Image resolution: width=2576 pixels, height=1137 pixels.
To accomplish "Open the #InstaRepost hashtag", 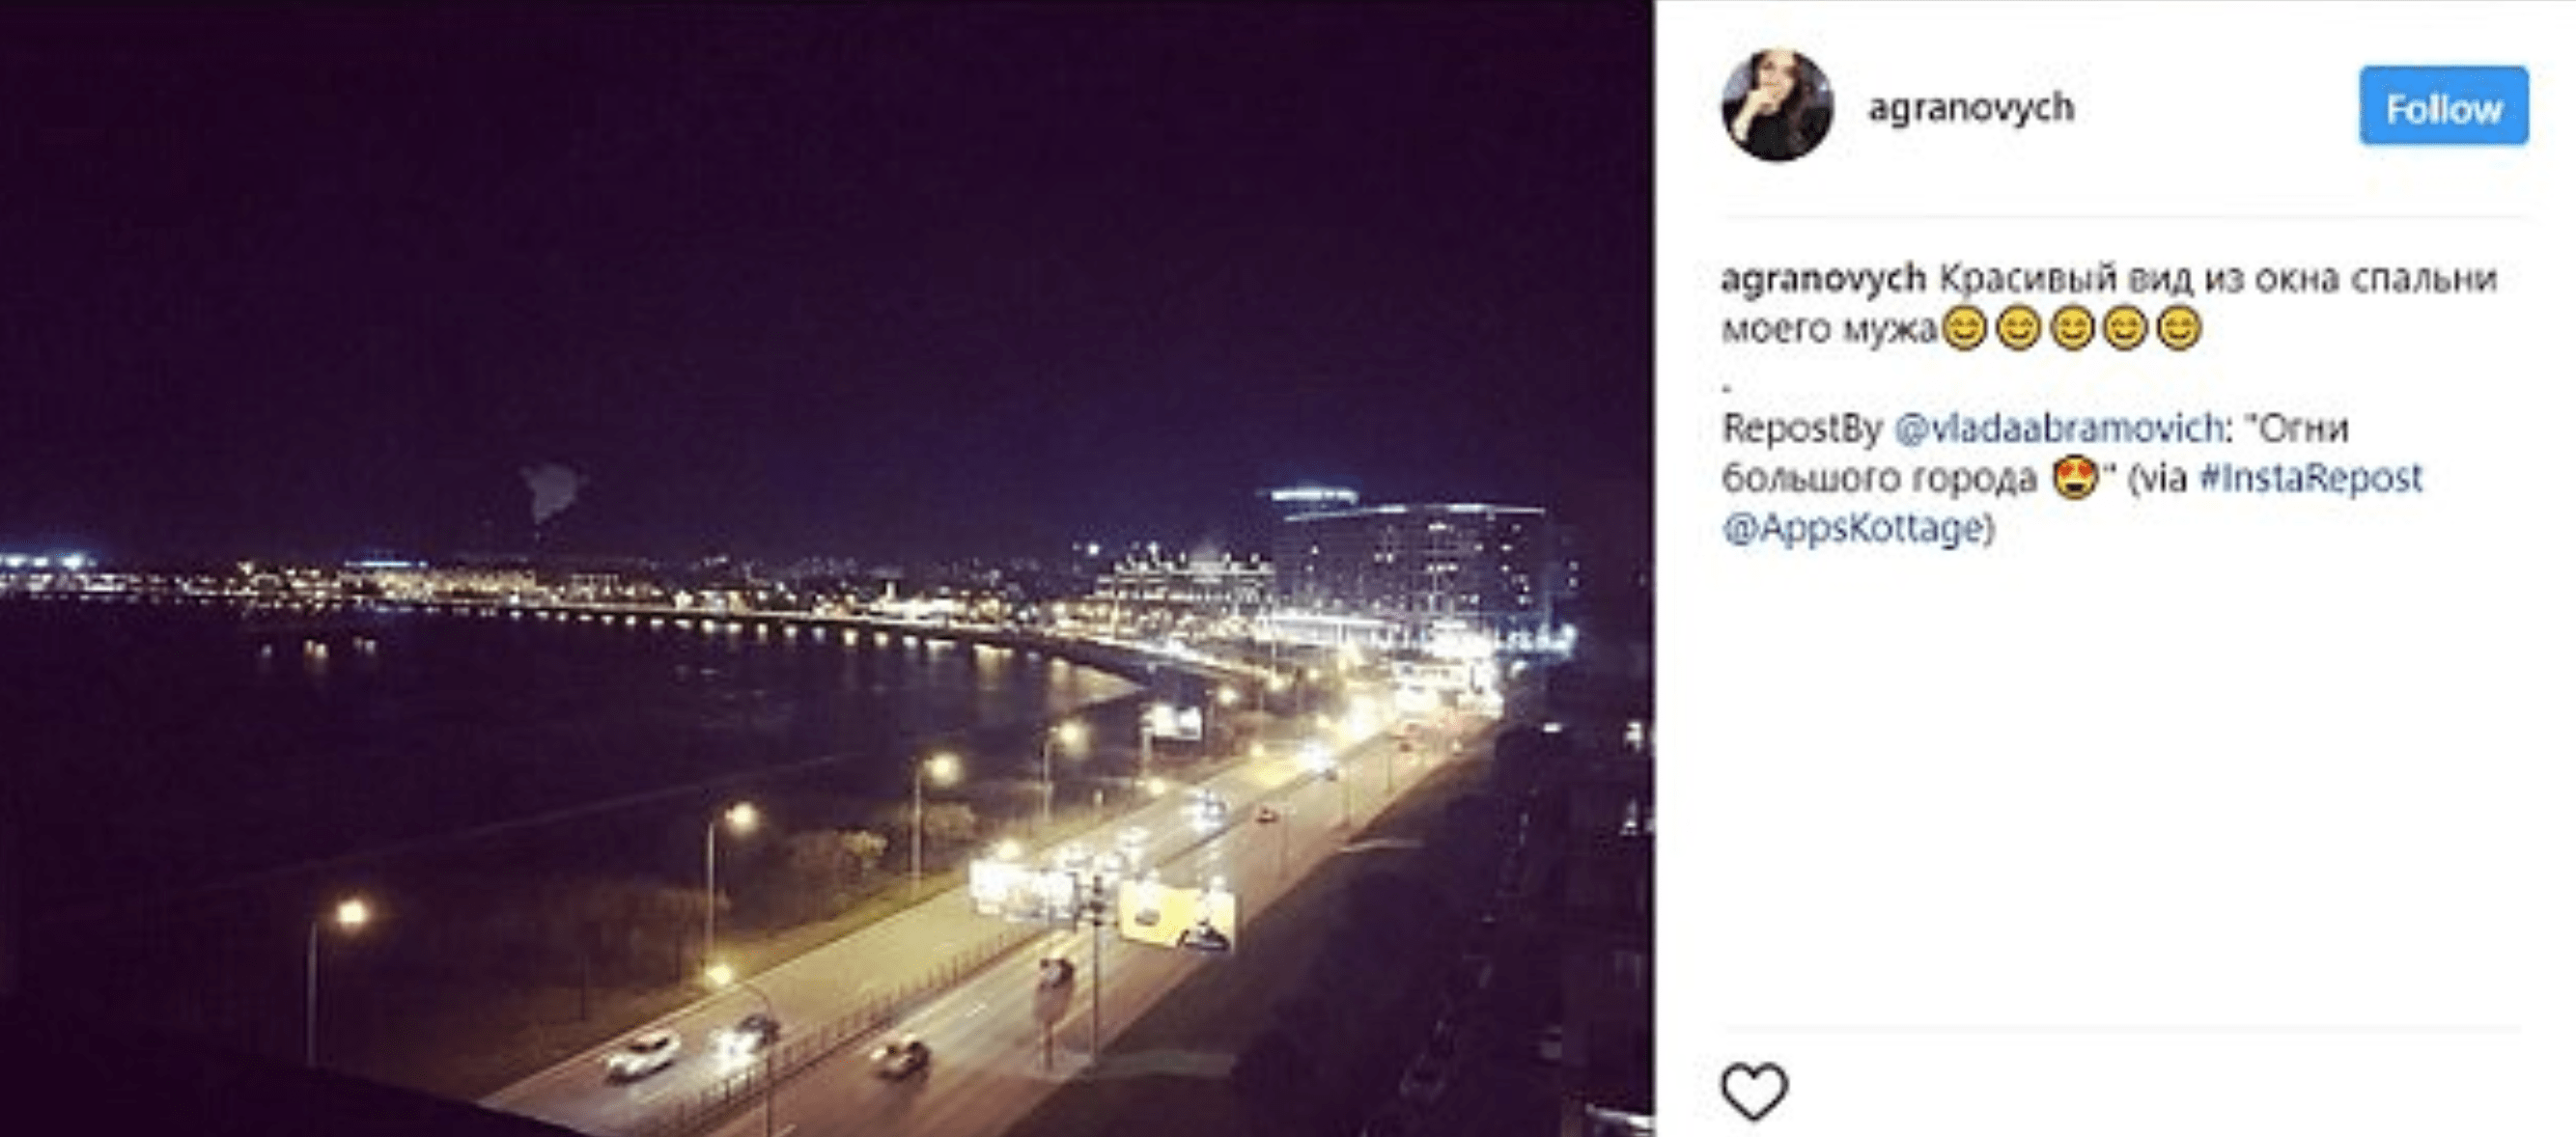I will (2311, 478).
